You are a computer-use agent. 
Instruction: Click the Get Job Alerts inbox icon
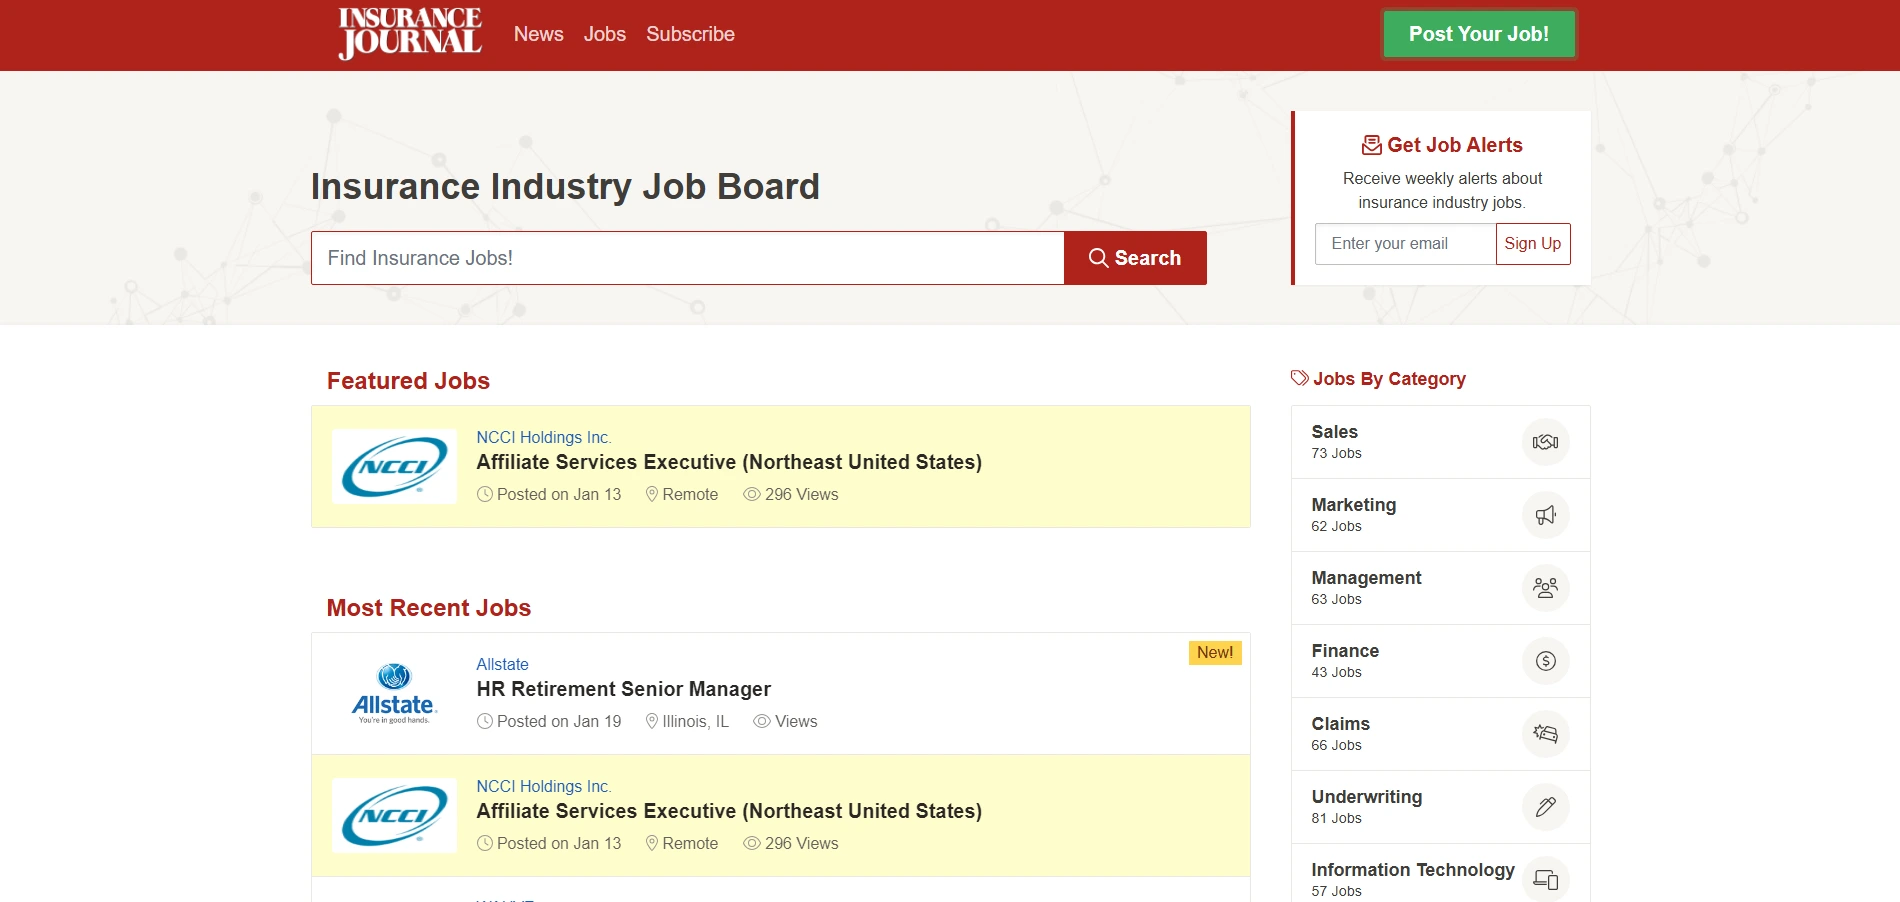pyautogui.click(x=1372, y=146)
